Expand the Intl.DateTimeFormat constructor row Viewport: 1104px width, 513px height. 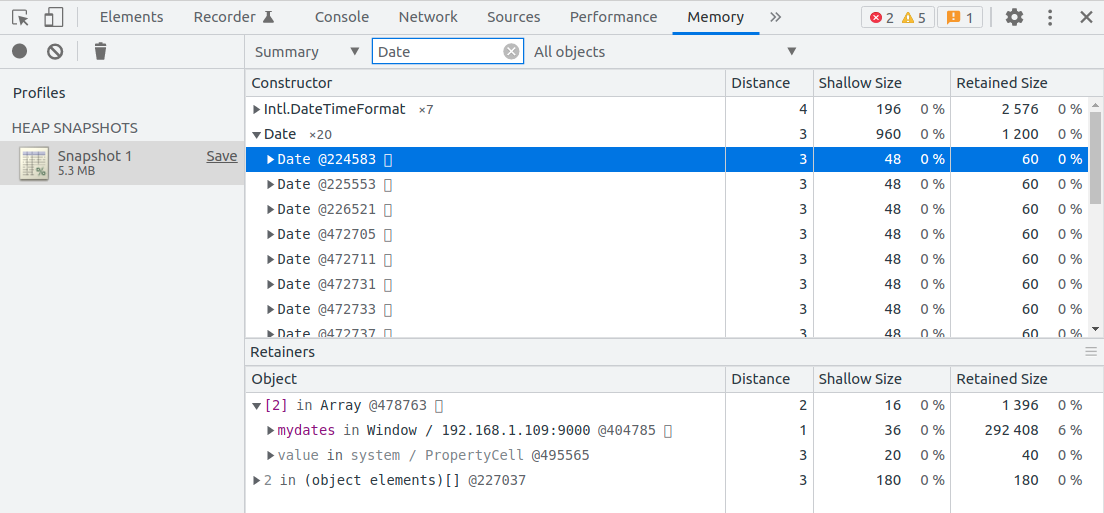(x=257, y=109)
